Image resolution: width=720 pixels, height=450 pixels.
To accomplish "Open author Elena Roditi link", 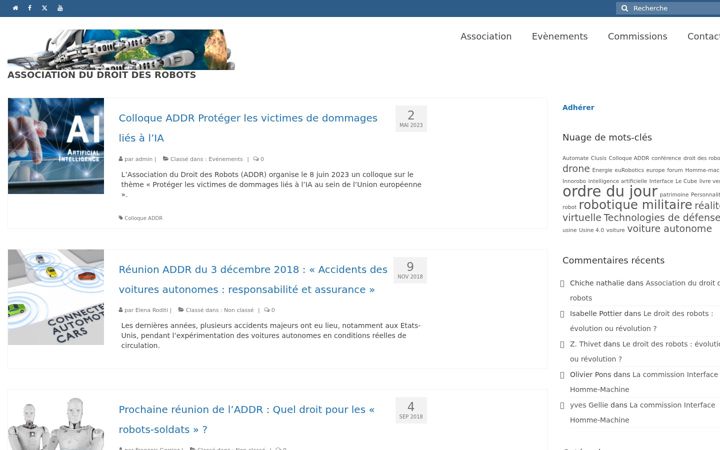I will point(152,310).
